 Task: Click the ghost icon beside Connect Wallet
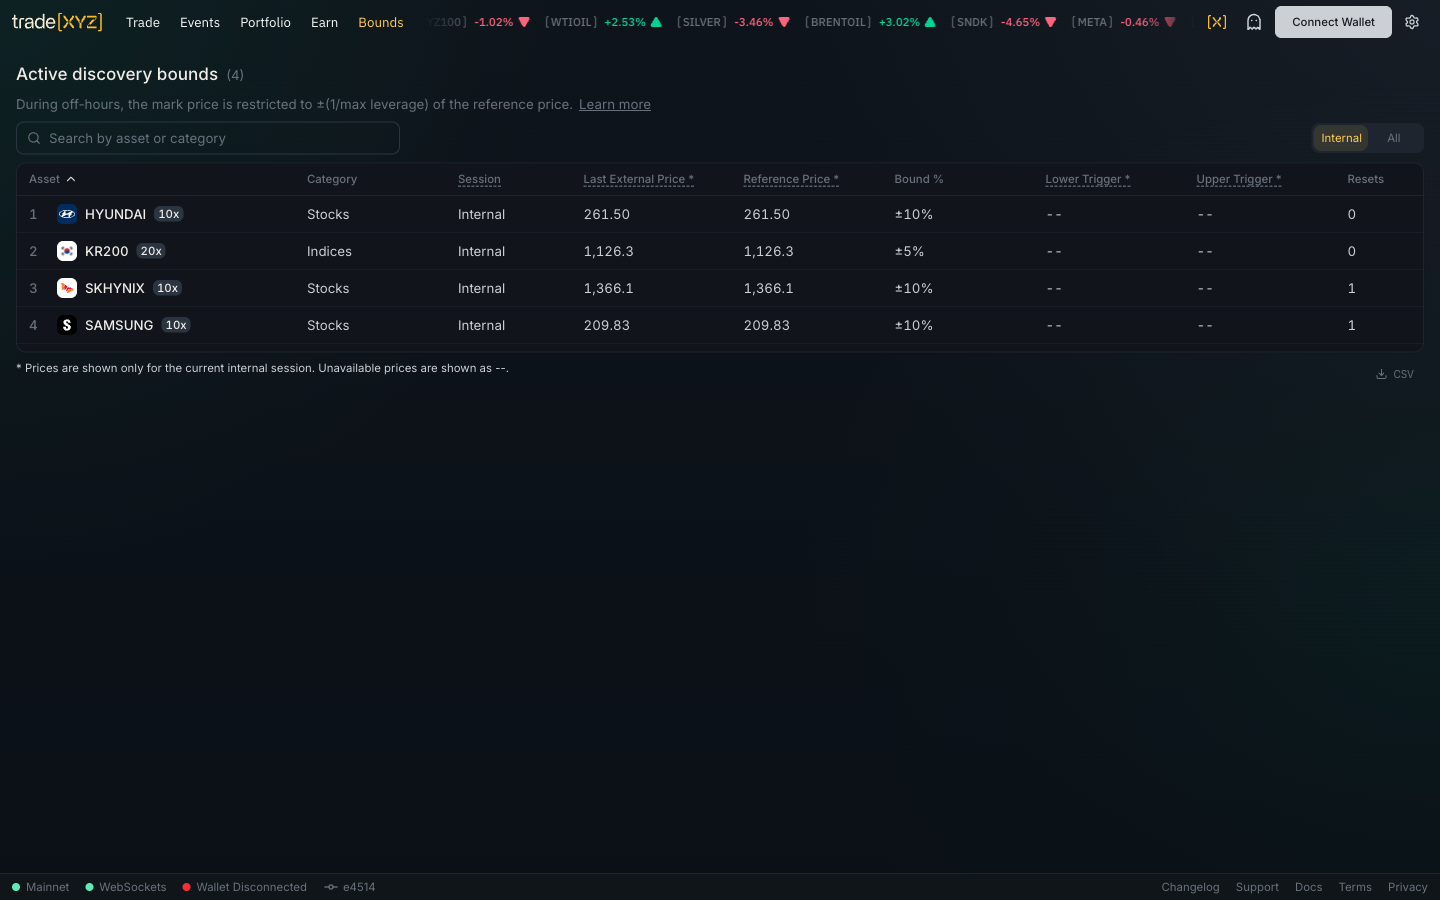(x=1254, y=22)
